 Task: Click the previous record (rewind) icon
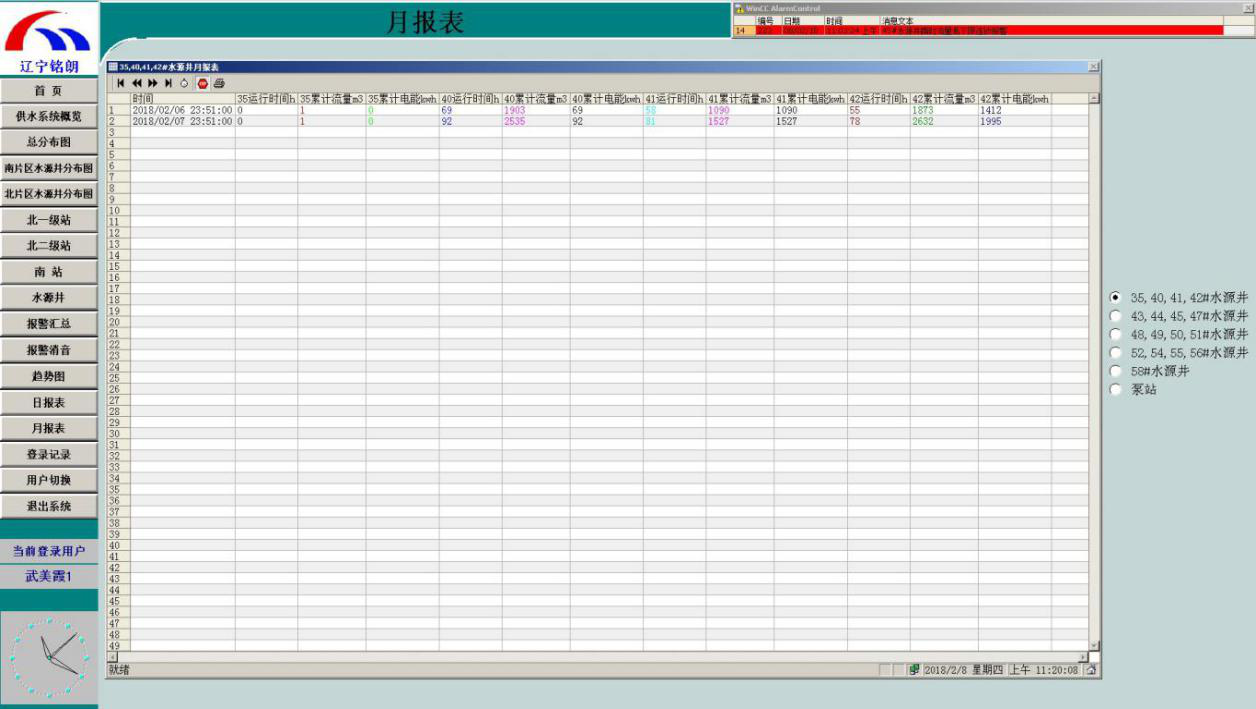(137, 83)
